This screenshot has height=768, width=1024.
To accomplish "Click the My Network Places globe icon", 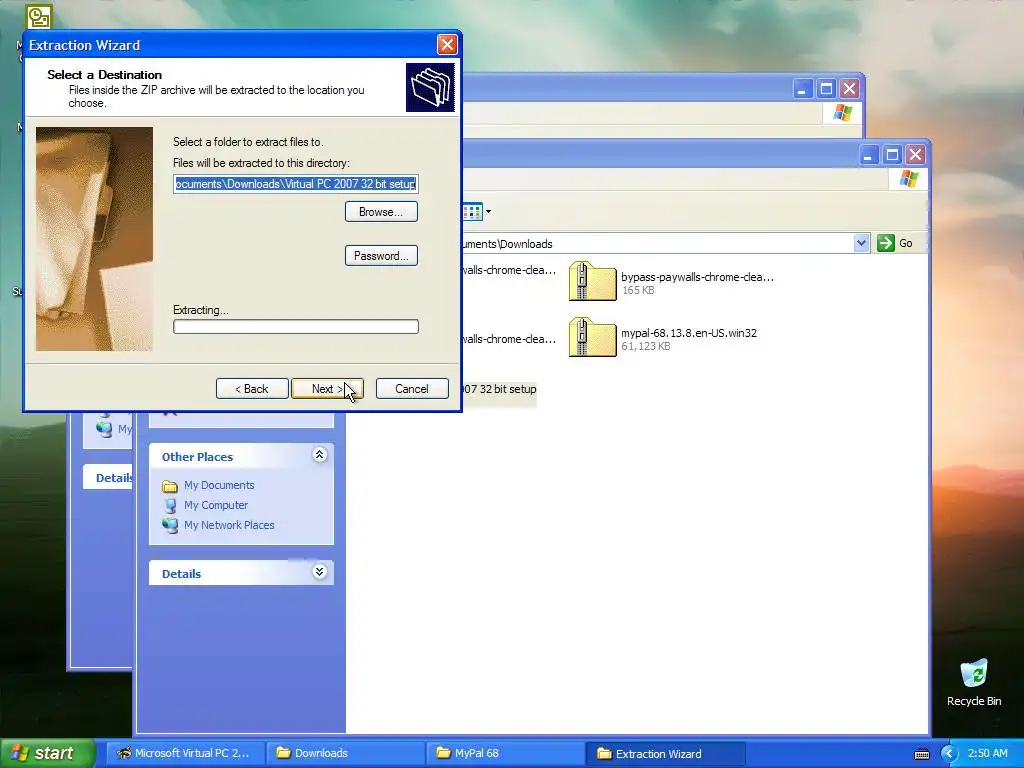I will point(170,525).
